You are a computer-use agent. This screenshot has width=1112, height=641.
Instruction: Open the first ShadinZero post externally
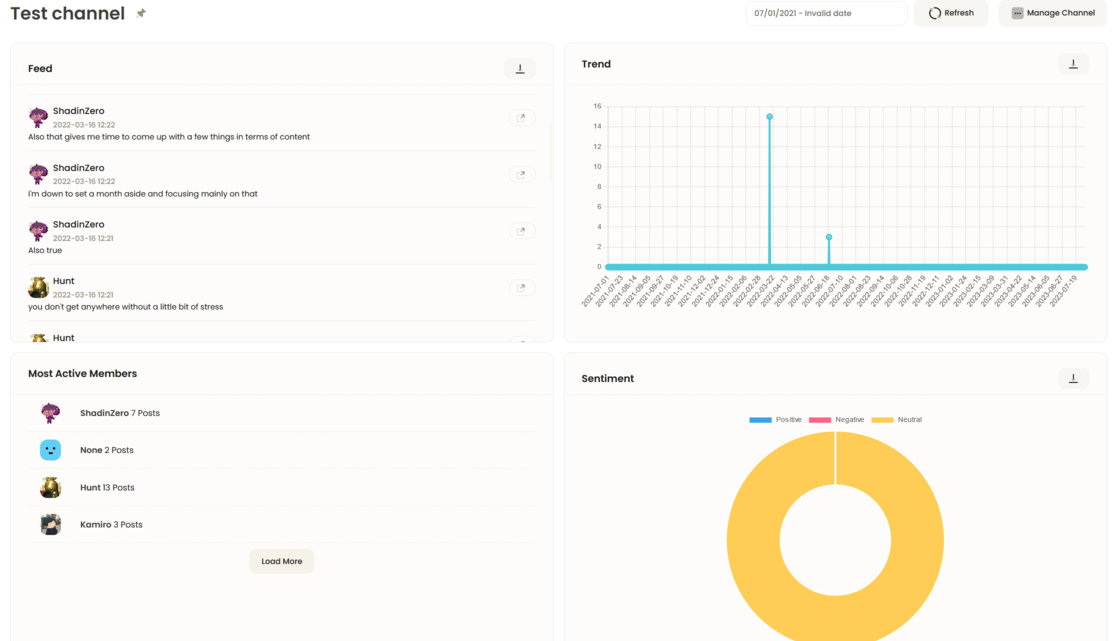pyautogui.click(x=521, y=118)
